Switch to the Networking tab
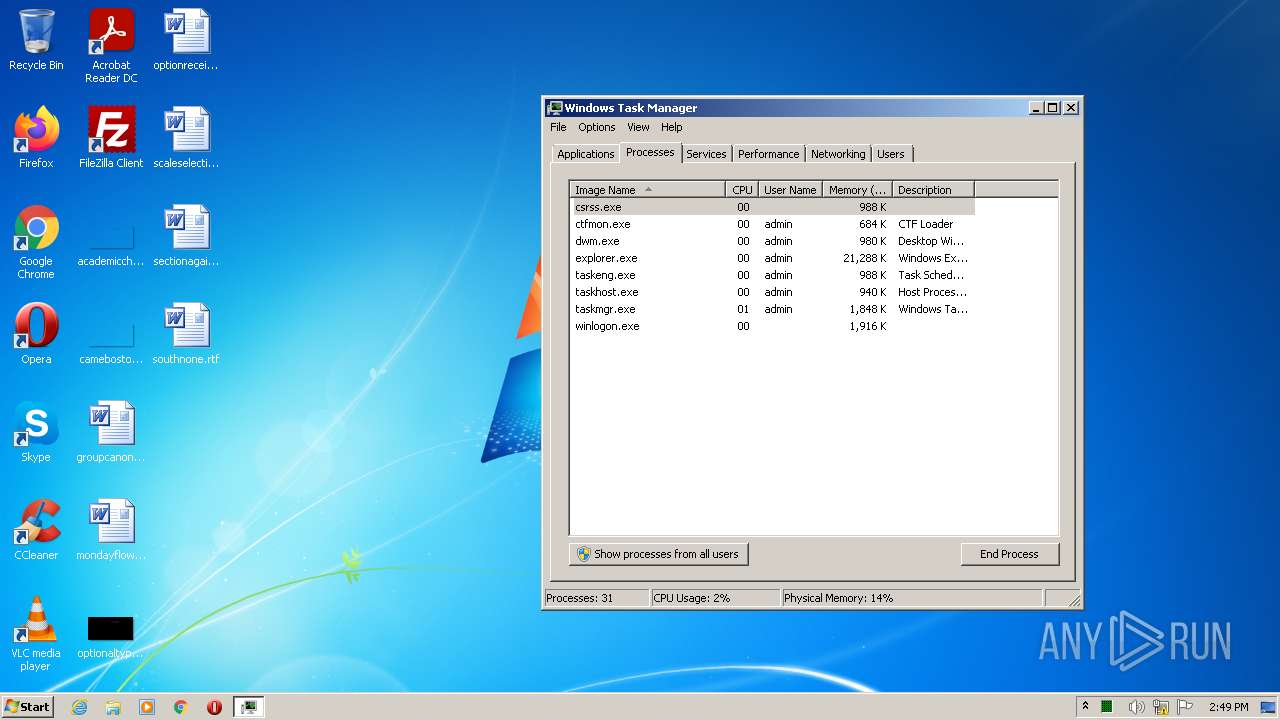The height and width of the screenshot is (720, 1280). (838, 154)
